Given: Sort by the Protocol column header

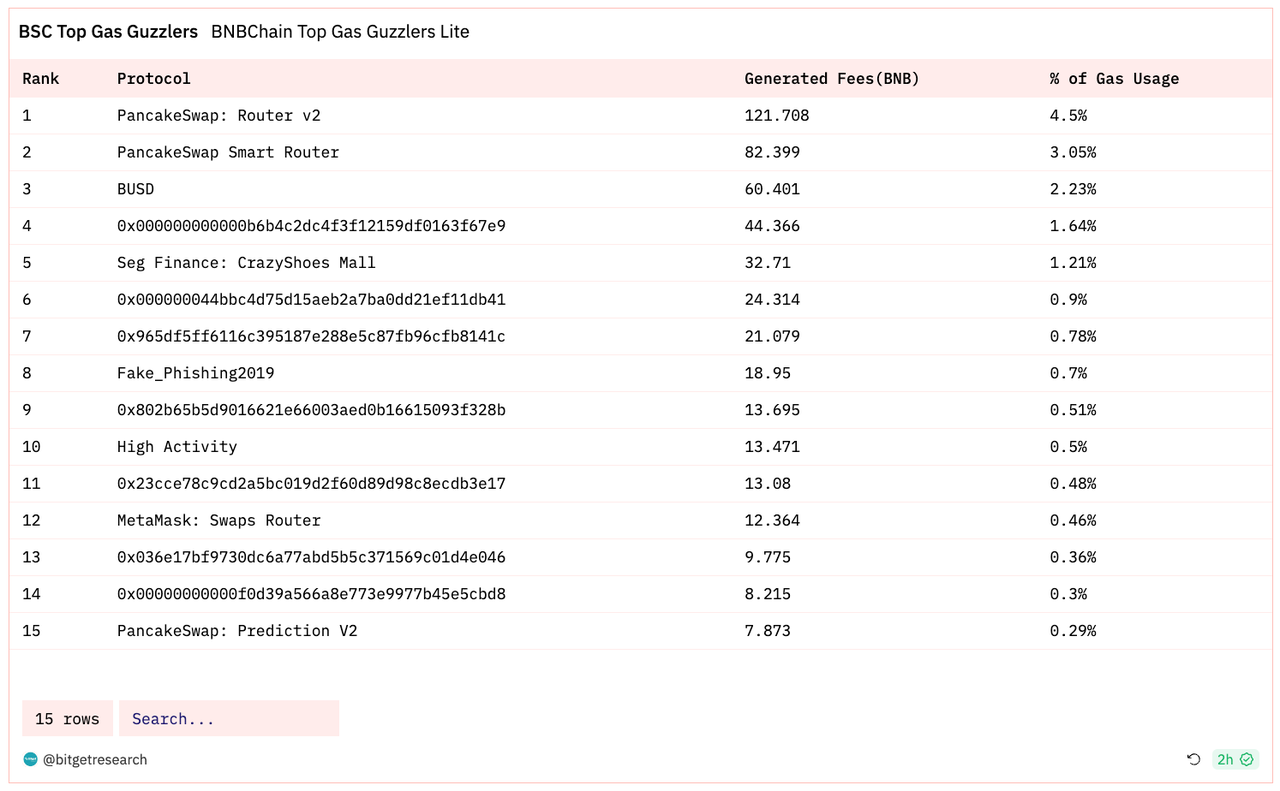Looking at the screenshot, I should [154, 78].
